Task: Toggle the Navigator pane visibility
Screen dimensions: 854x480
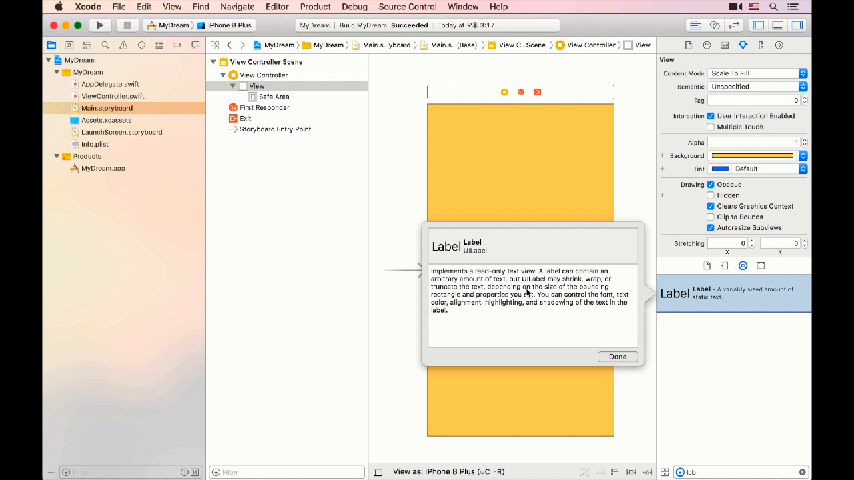Action: [x=759, y=25]
